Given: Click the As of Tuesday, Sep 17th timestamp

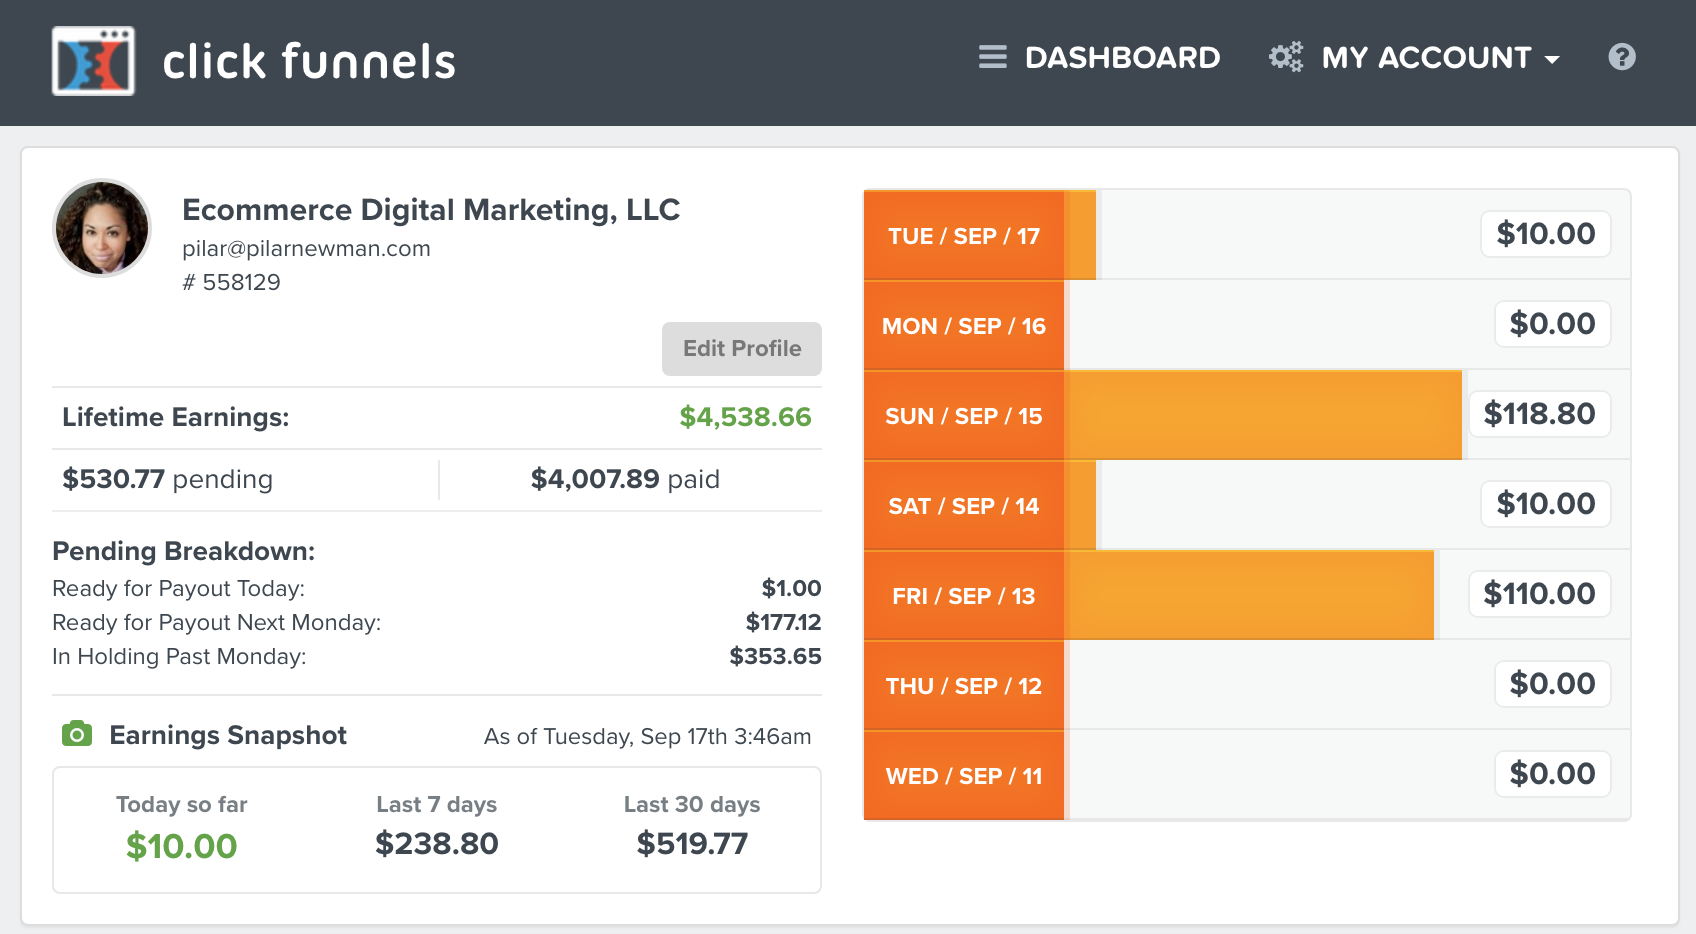Looking at the screenshot, I should [647, 737].
